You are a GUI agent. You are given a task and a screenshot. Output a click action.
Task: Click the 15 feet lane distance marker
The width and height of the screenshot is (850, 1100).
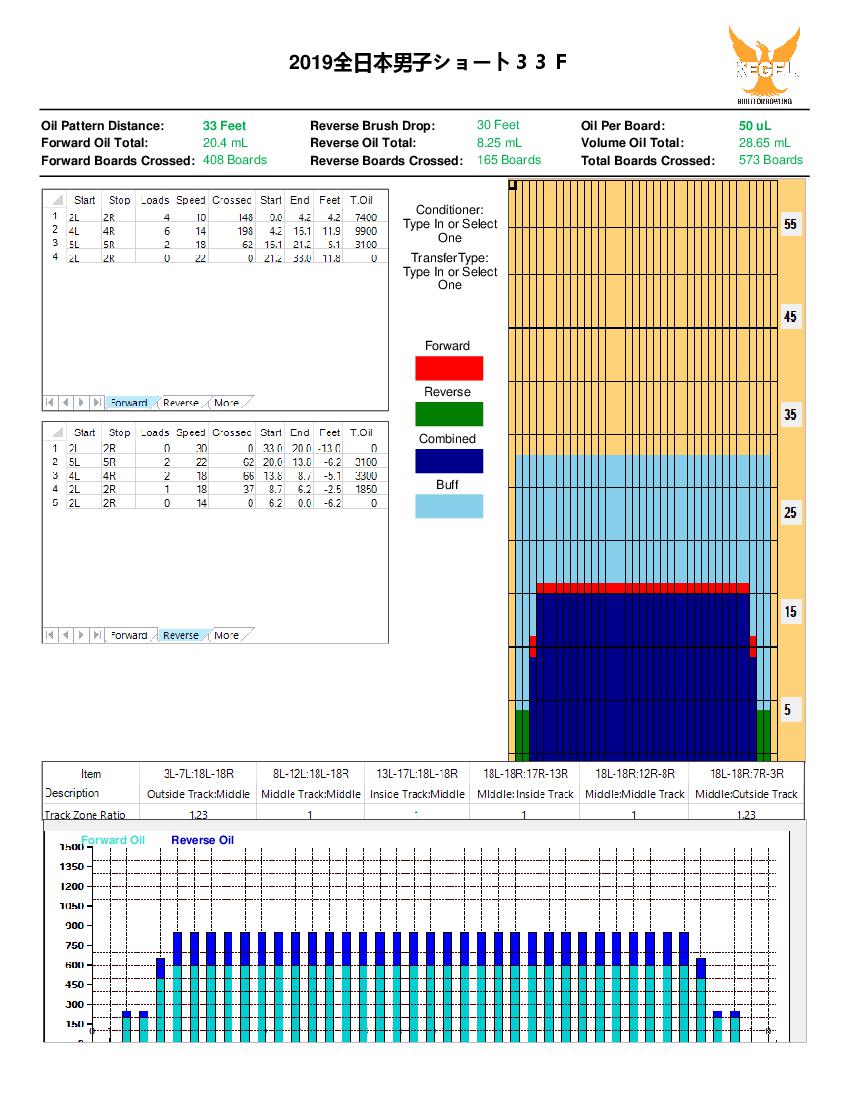pos(790,612)
